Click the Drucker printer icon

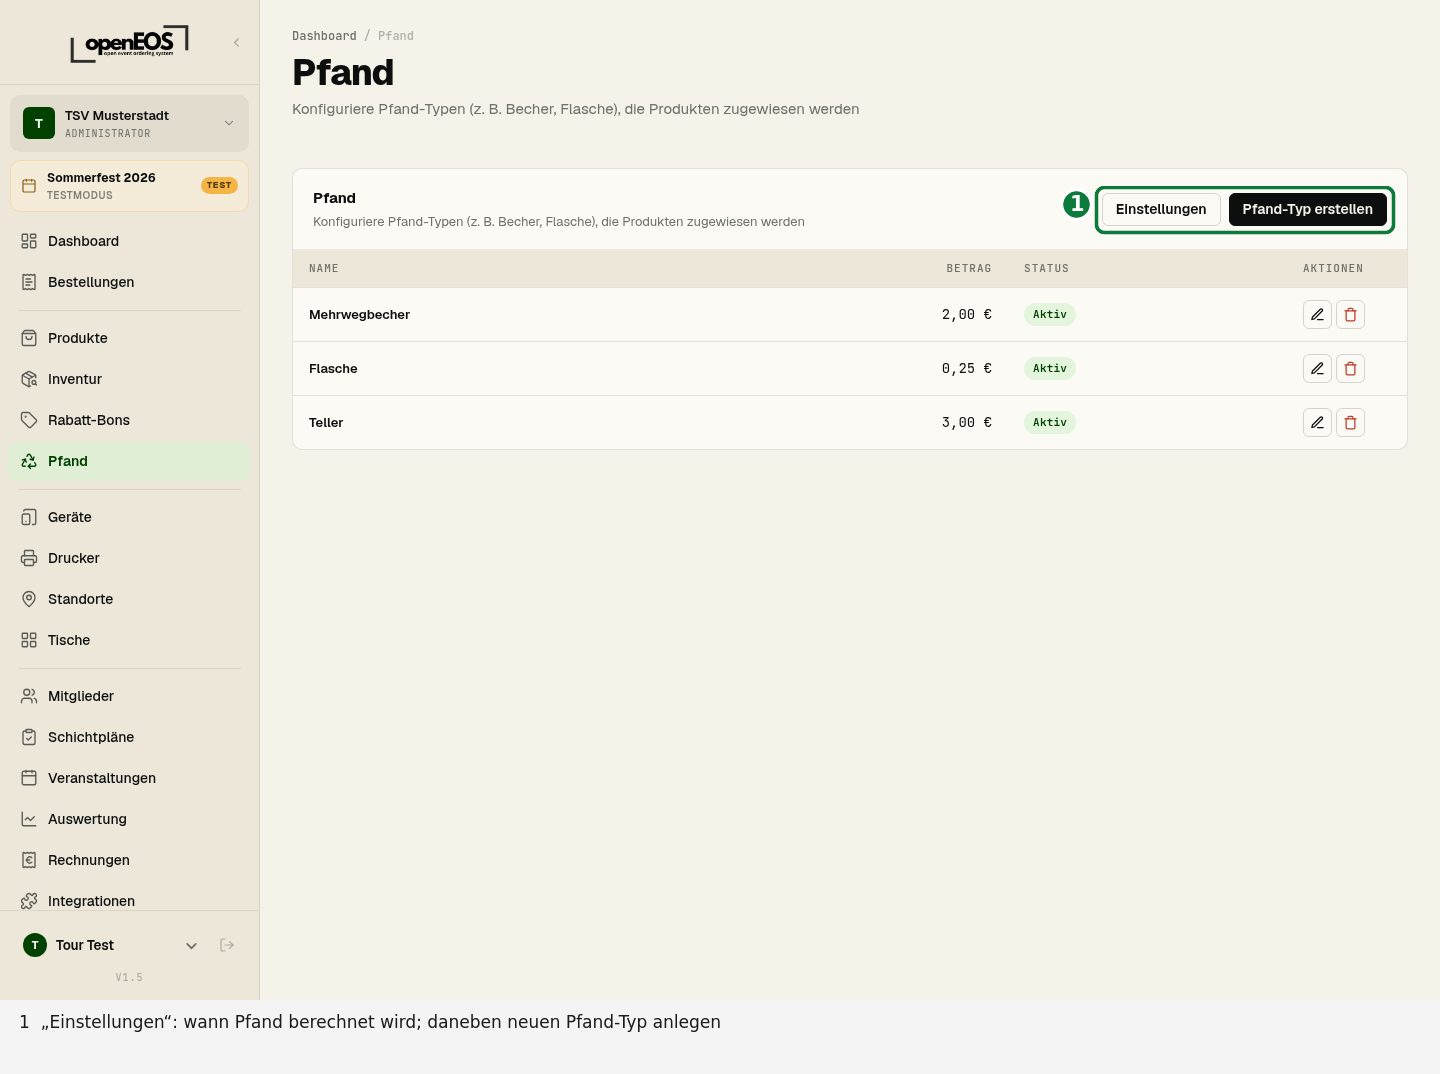29,558
